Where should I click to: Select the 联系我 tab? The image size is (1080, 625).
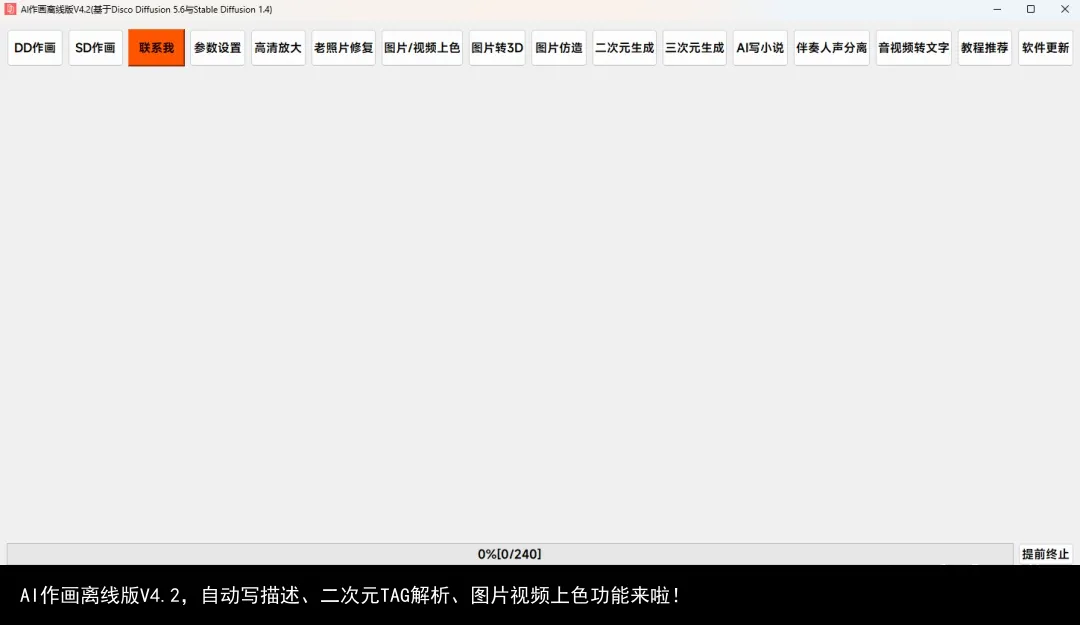pyautogui.click(x=156, y=48)
